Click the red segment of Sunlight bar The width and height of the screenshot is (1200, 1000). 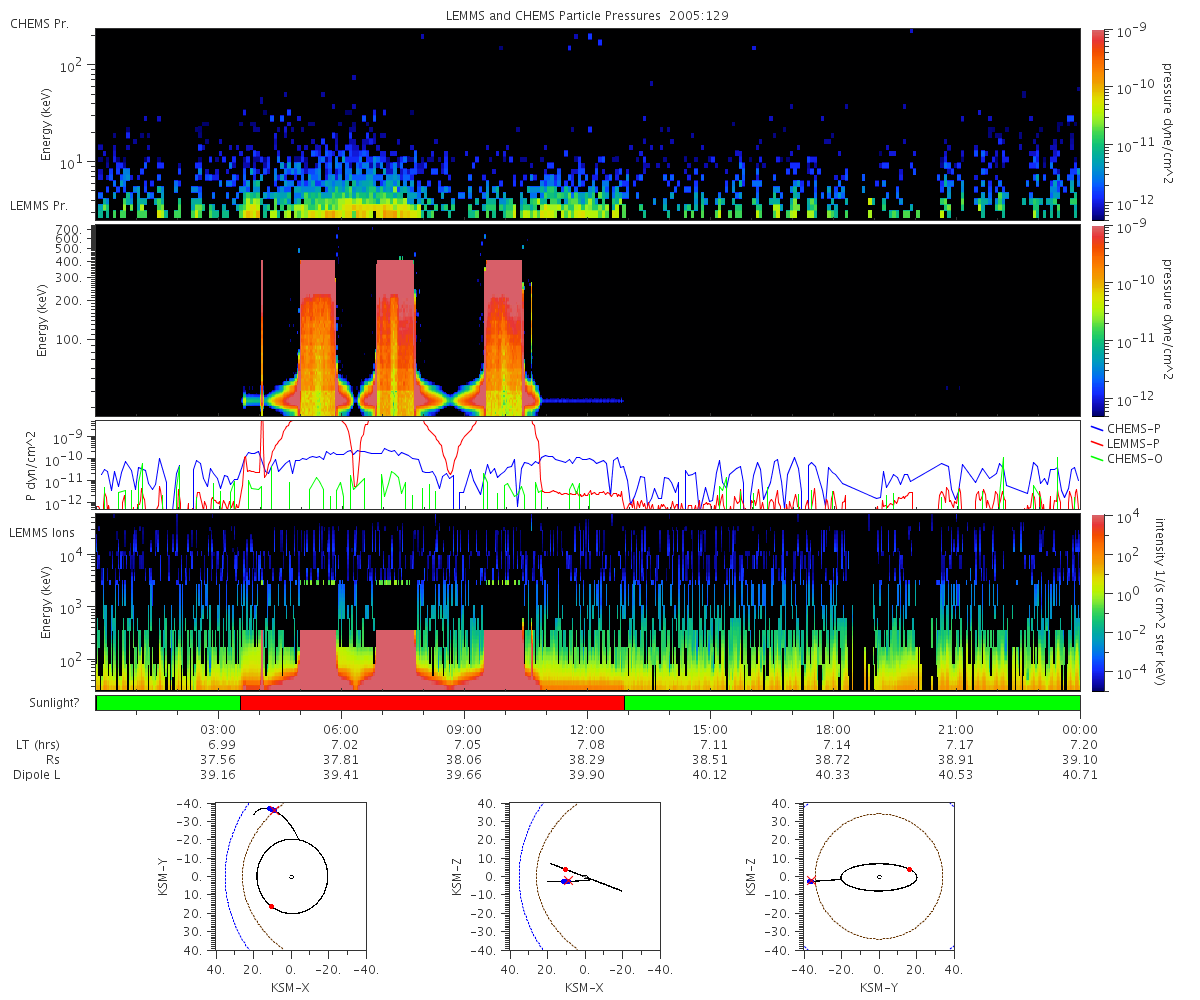432,703
